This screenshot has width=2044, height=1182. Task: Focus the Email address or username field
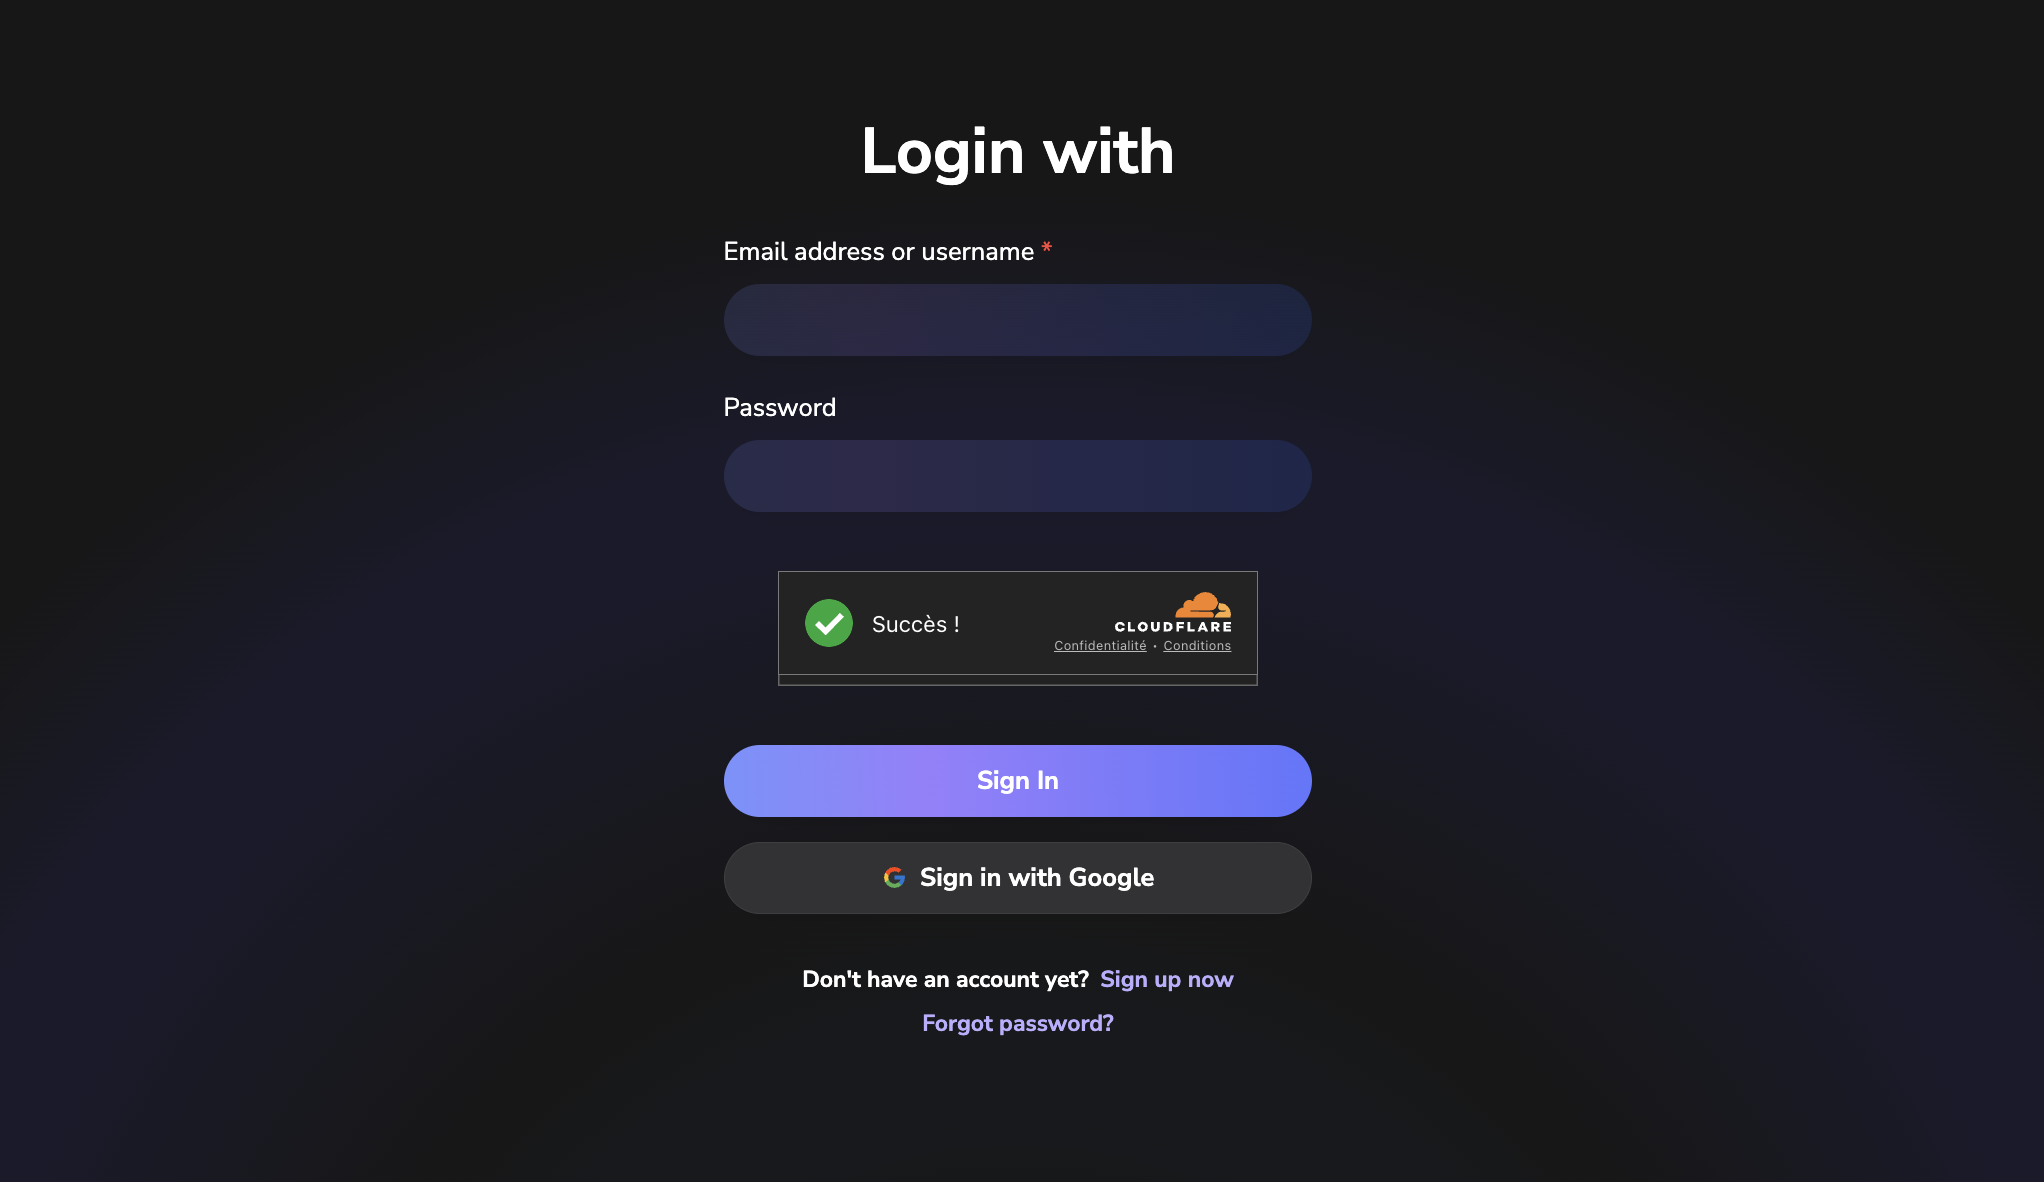click(1017, 320)
